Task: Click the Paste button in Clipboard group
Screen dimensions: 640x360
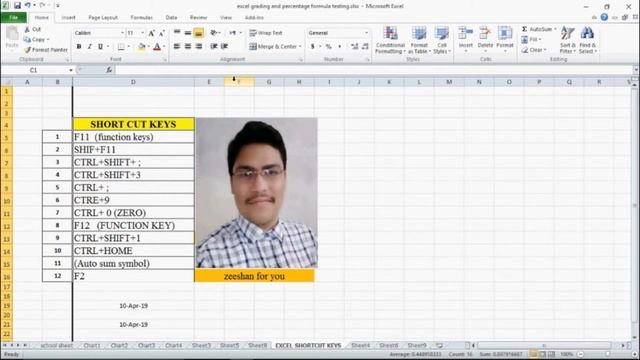Action: click(x=12, y=38)
